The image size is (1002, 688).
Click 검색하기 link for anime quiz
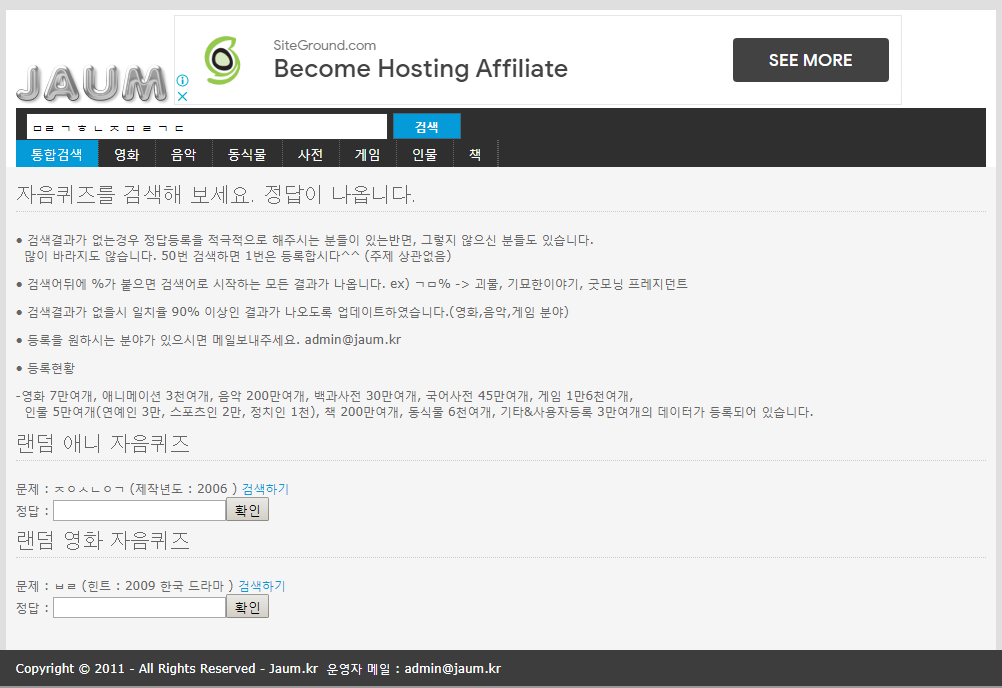point(265,489)
